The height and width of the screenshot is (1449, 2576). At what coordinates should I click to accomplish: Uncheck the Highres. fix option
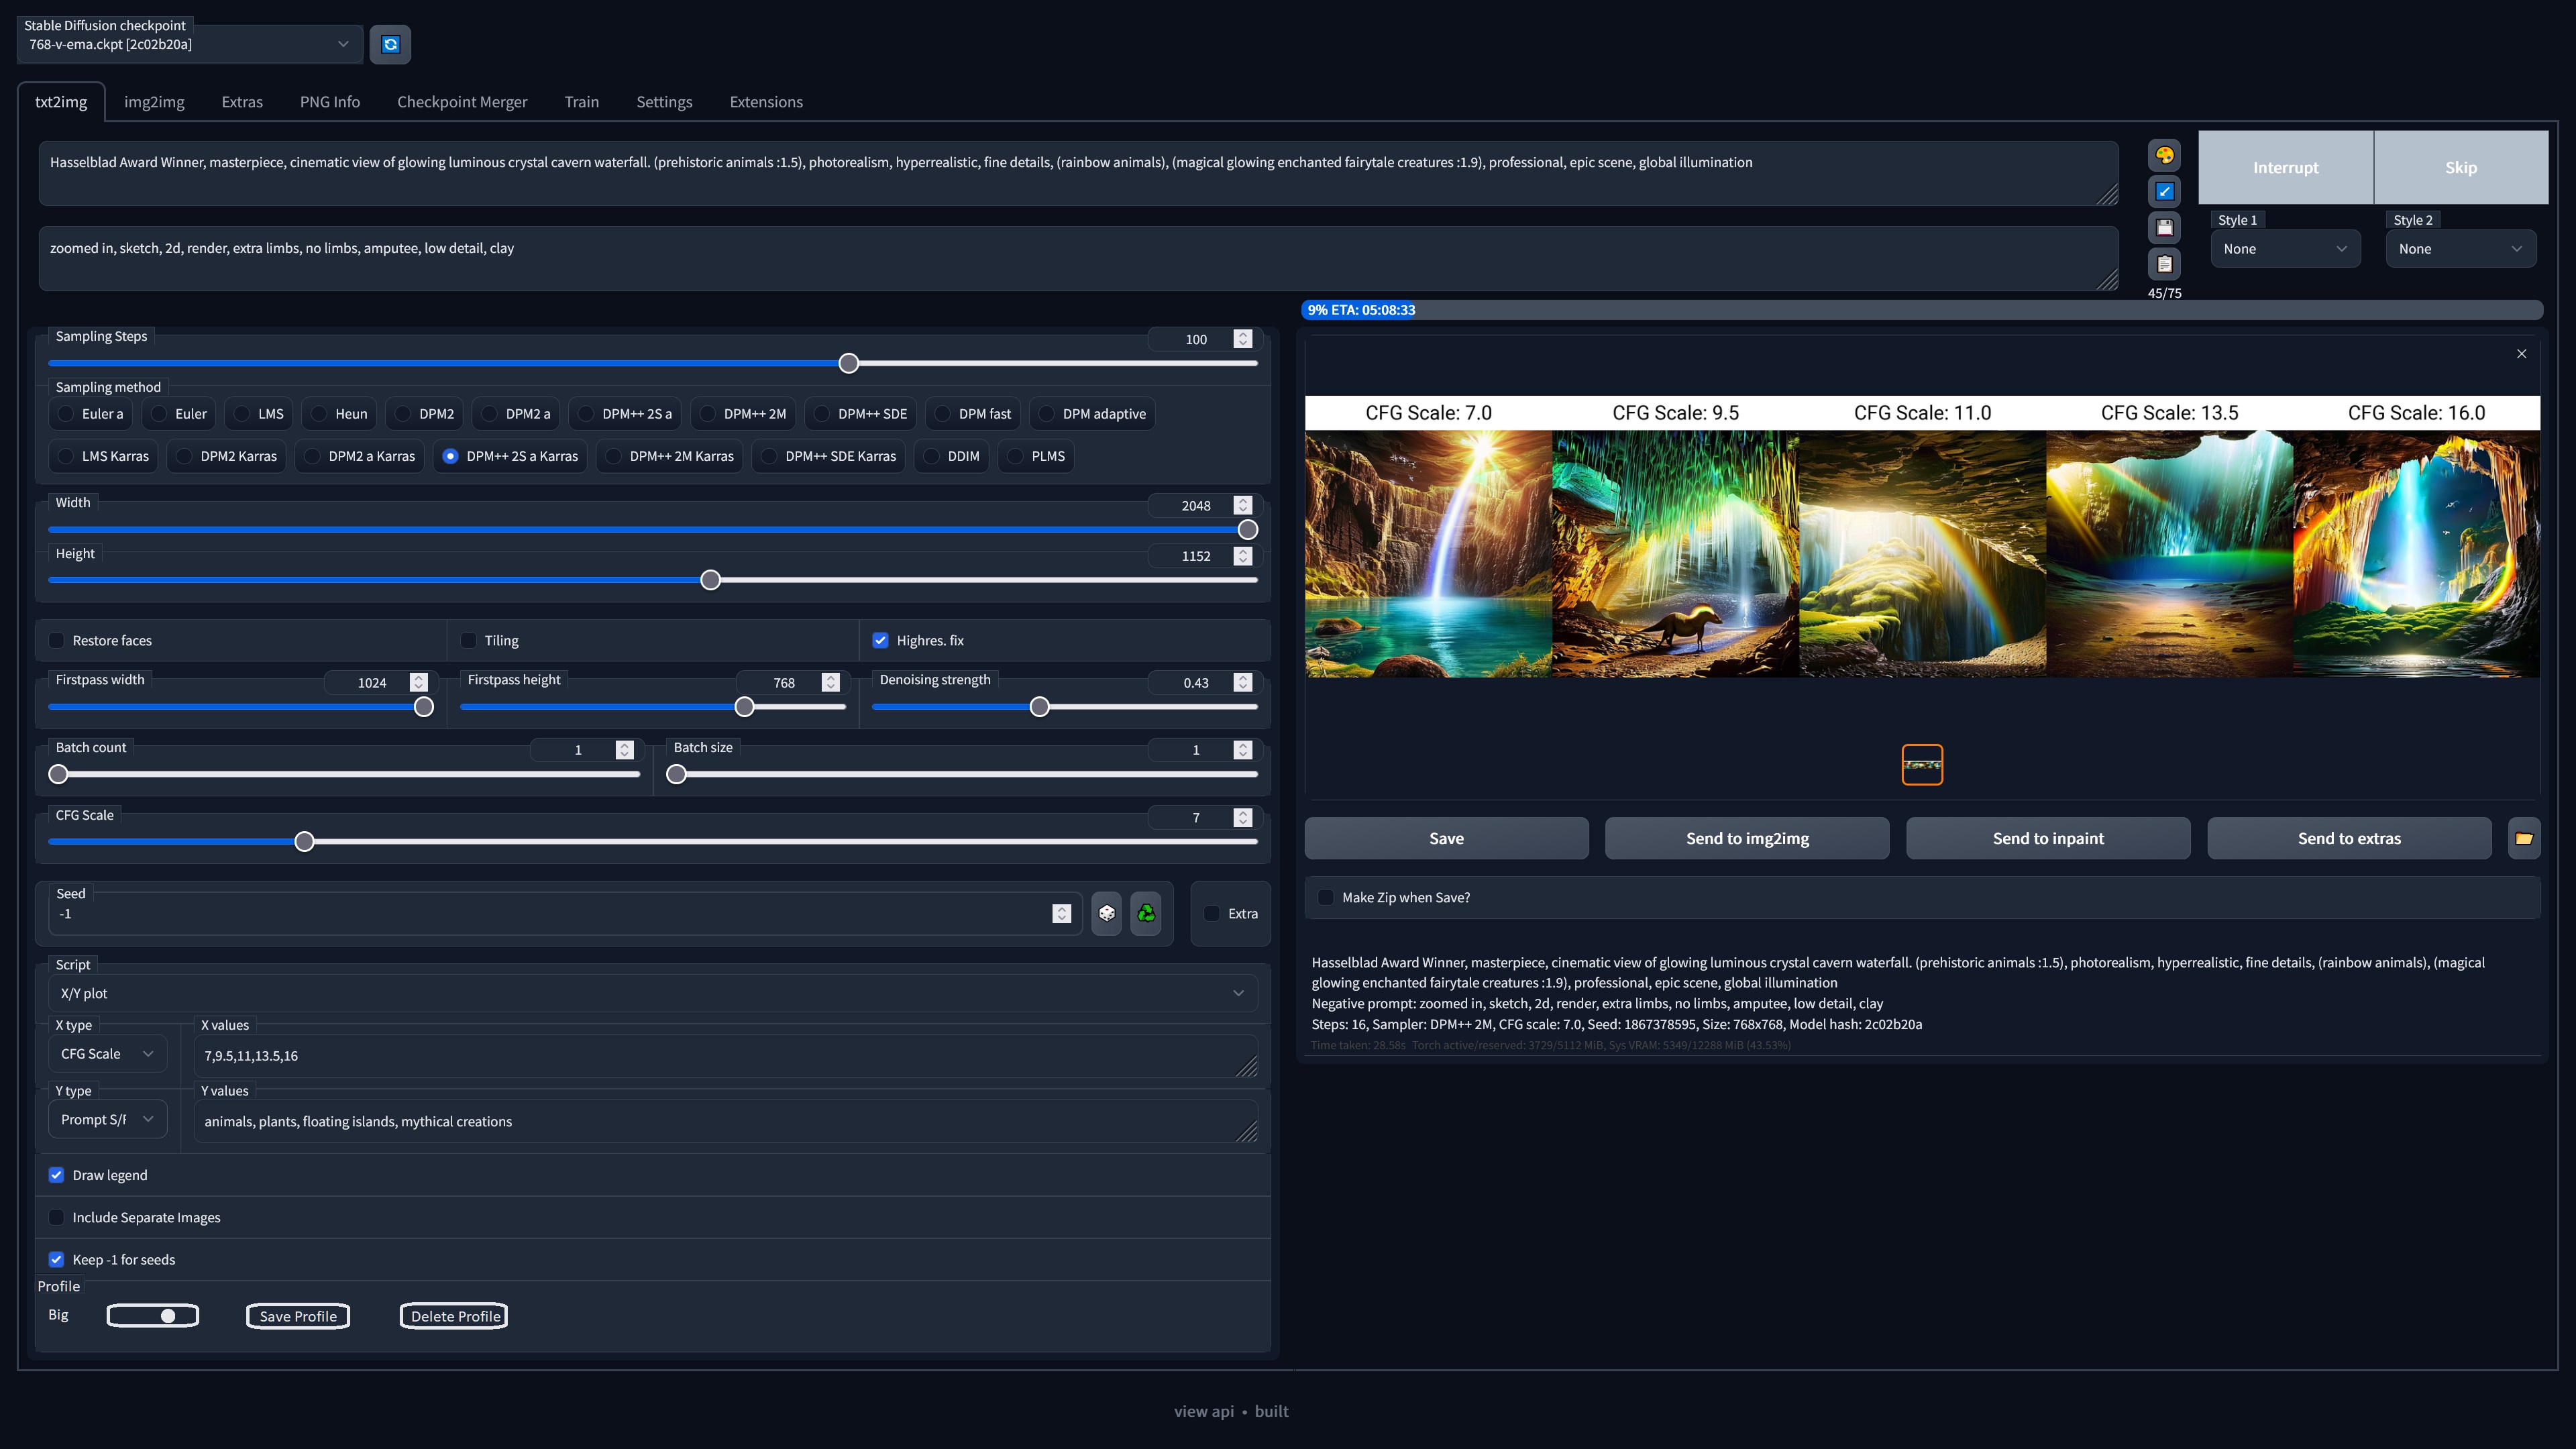(881, 640)
